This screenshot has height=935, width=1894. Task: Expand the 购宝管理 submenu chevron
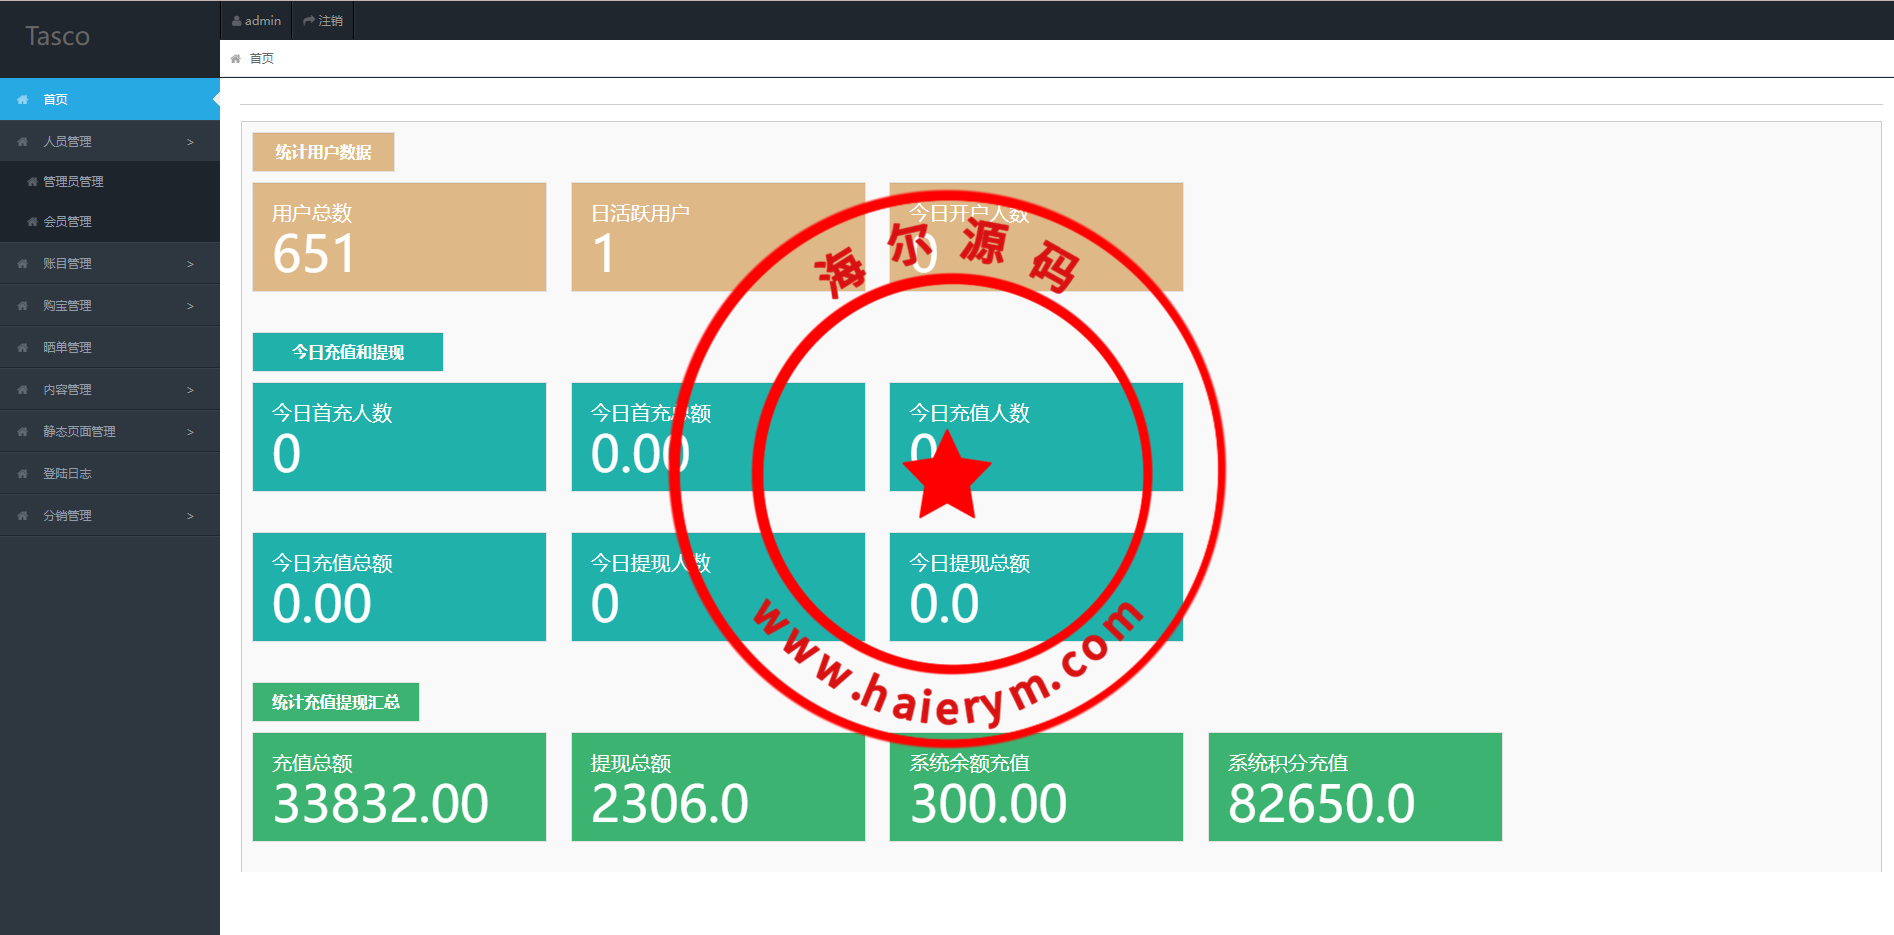point(190,306)
